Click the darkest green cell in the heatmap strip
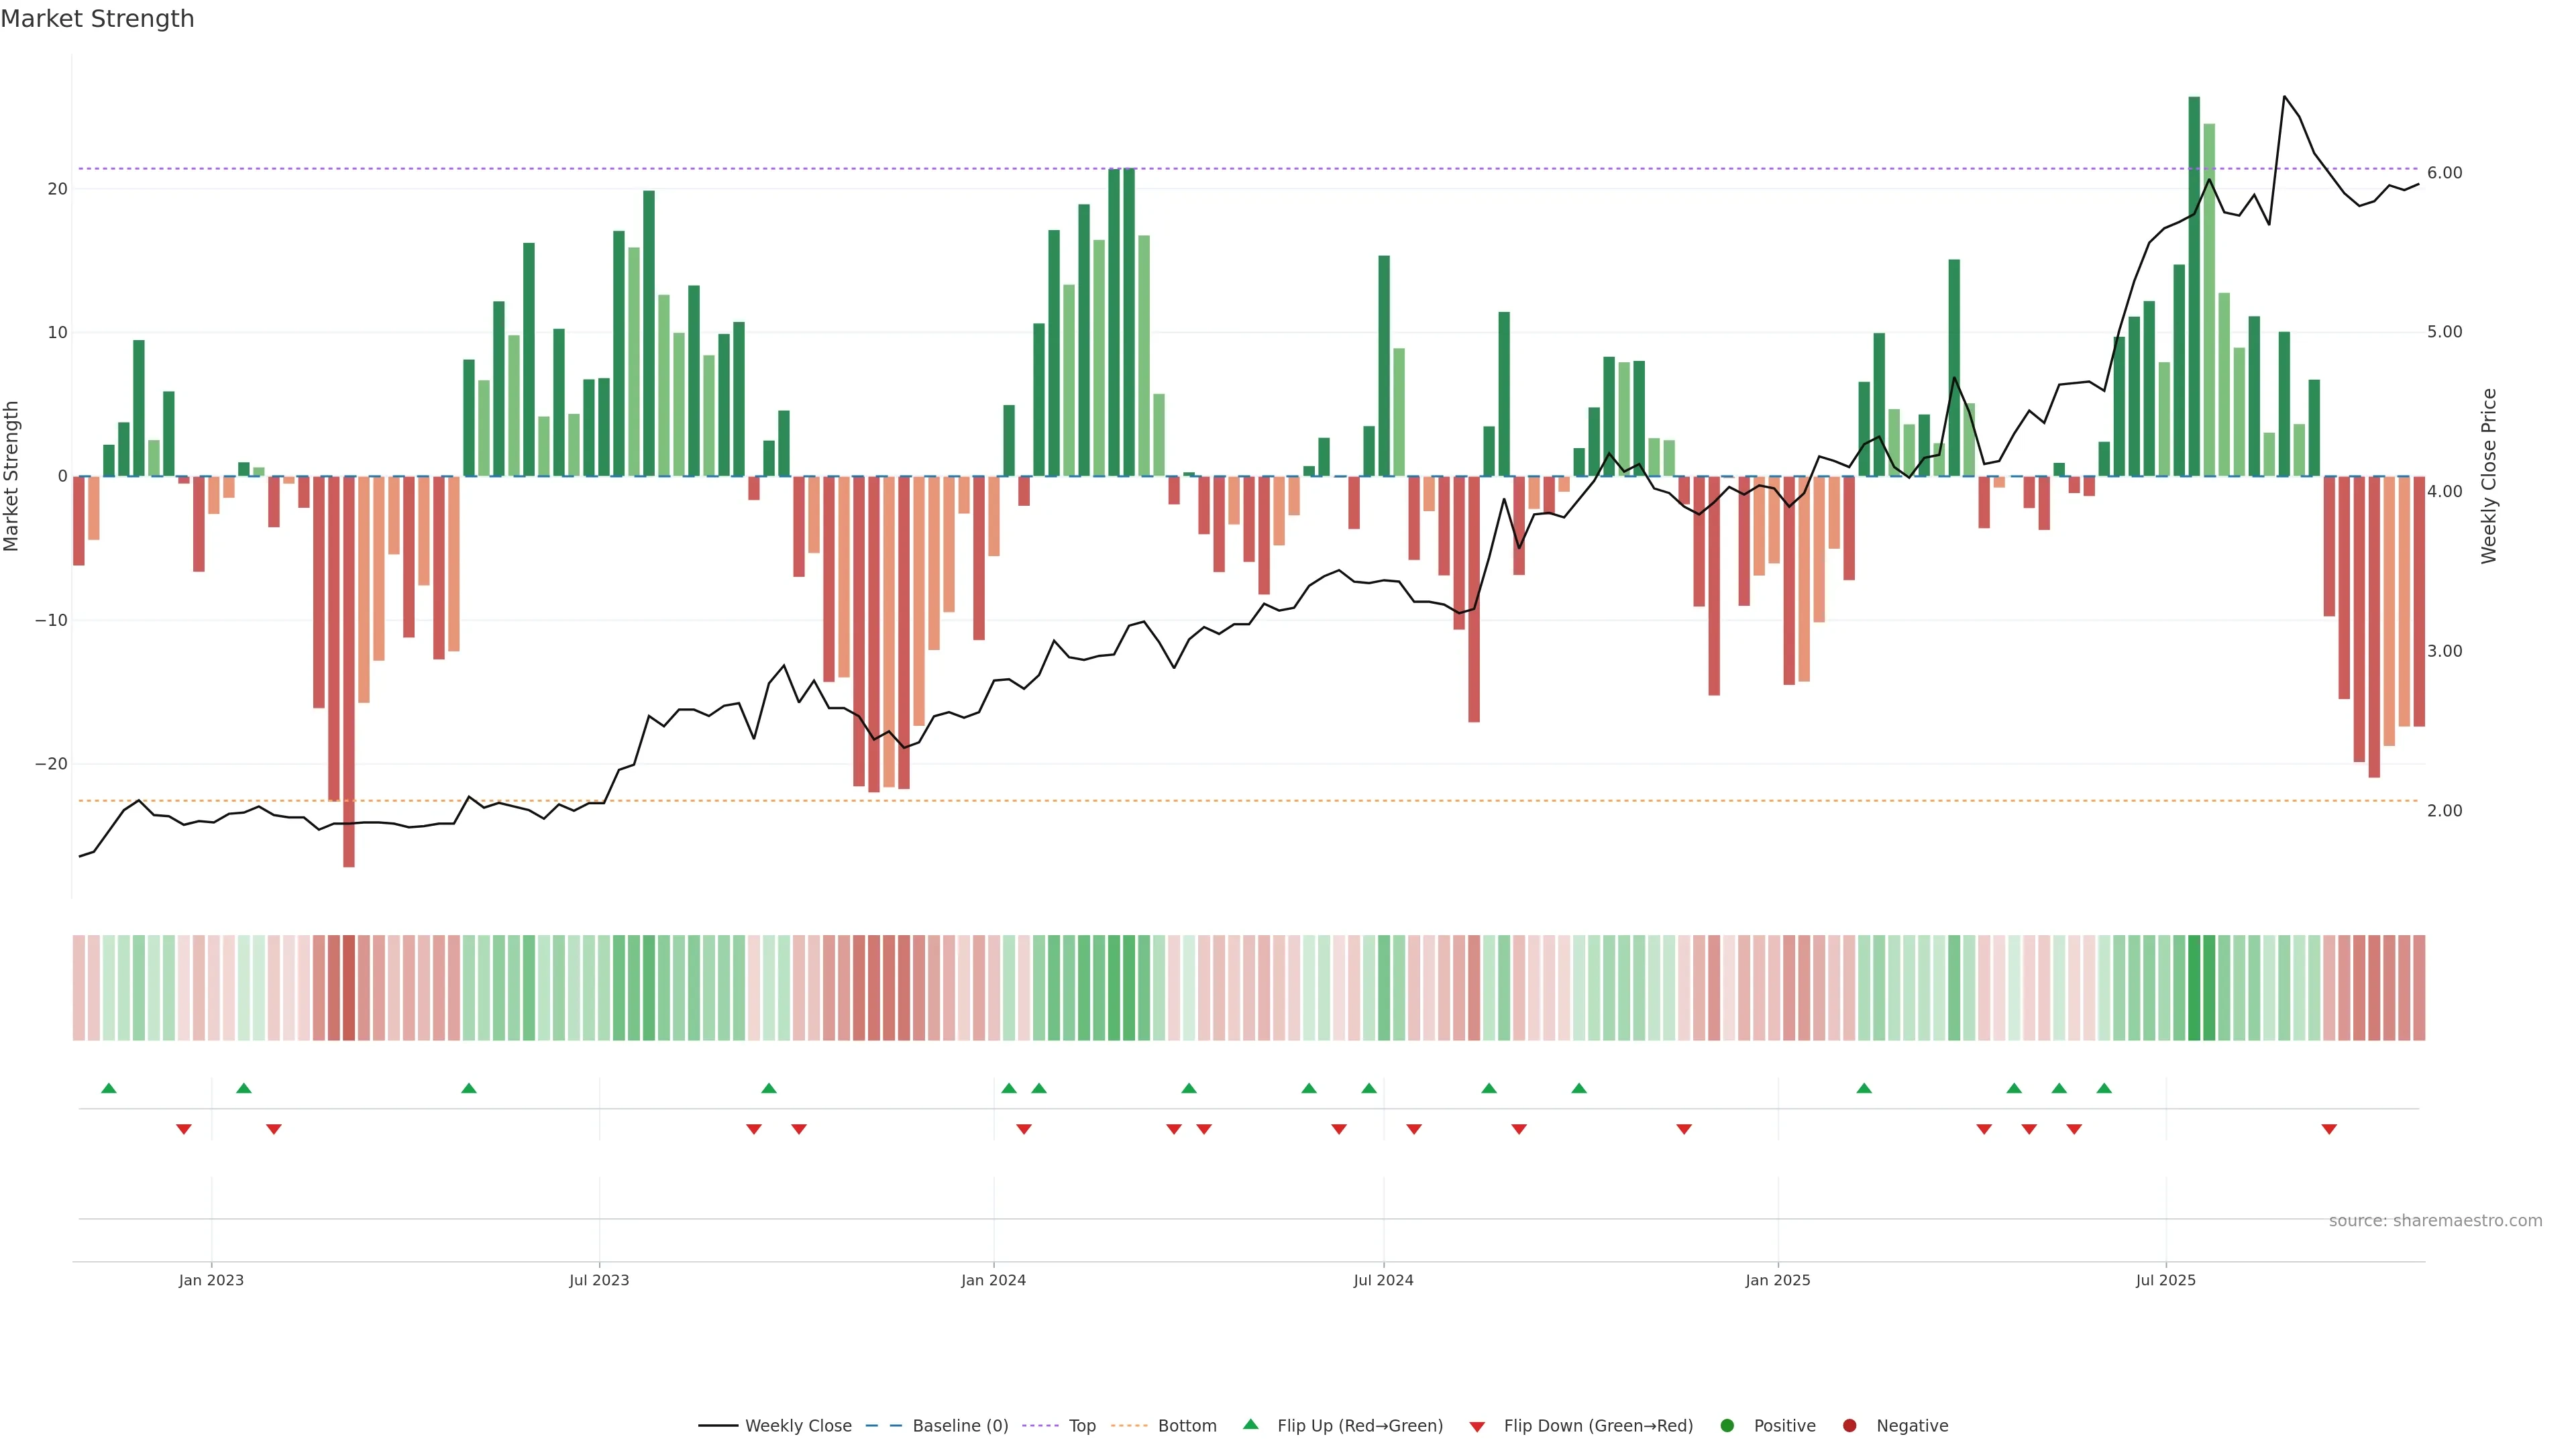The height and width of the screenshot is (1449, 2576). pos(2194,987)
